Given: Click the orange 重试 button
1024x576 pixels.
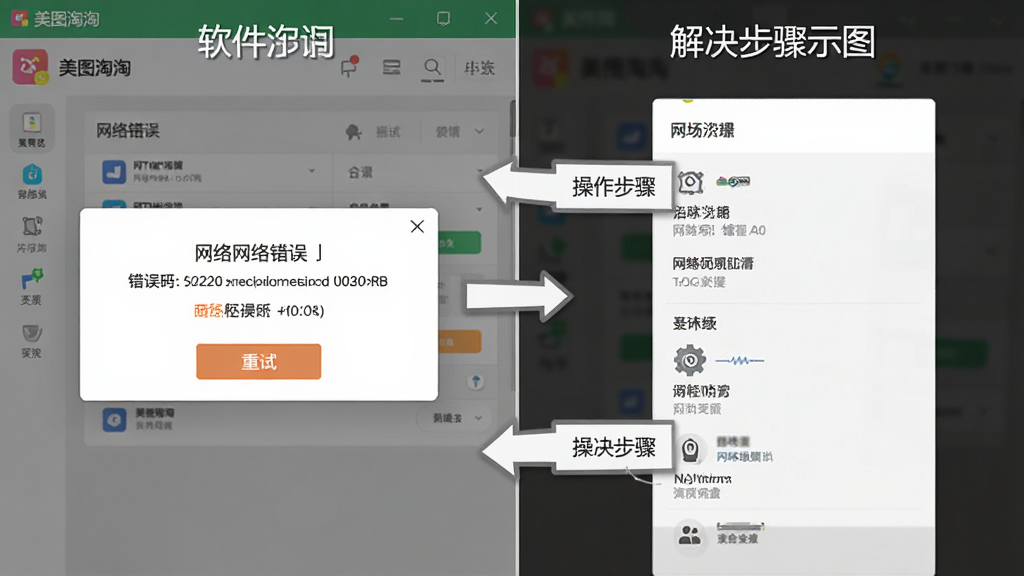Looking at the screenshot, I should click(x=259, y=361).
